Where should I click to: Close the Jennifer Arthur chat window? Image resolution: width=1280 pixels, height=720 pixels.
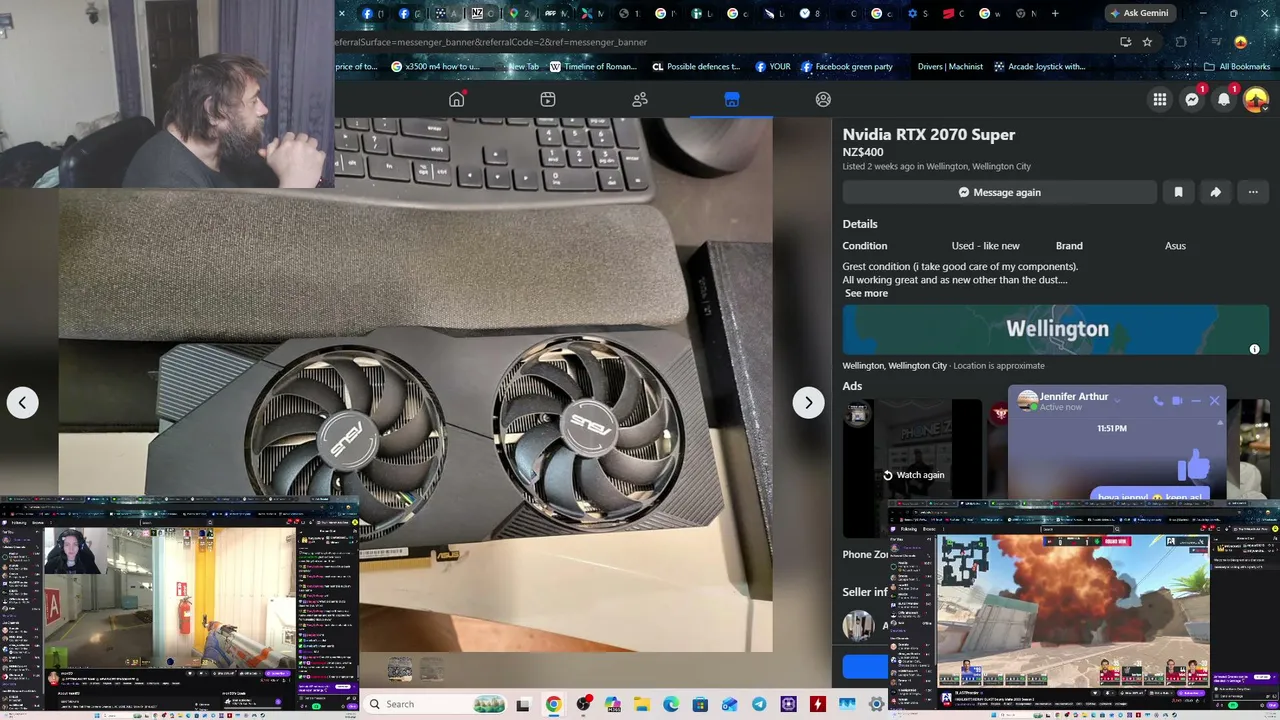coord(1215,401)
